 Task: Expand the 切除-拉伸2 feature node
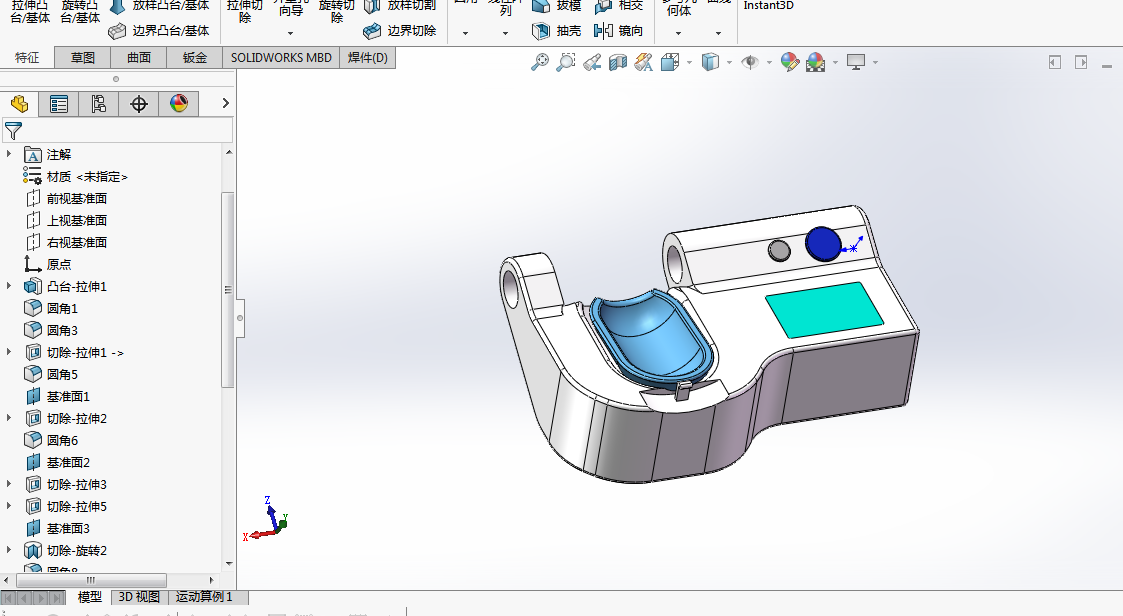pyautogui.click(x=9, y=418)
